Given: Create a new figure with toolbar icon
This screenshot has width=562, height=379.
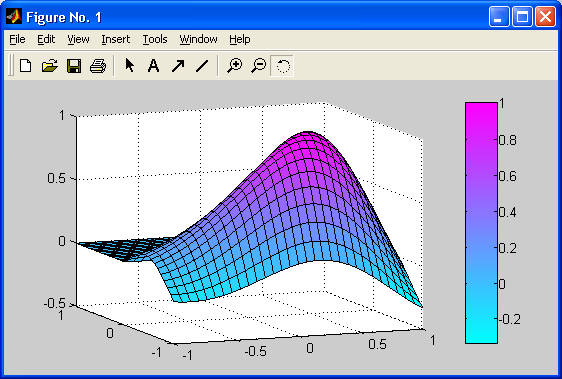Looking at the screenshot, I should coord(25,66).
